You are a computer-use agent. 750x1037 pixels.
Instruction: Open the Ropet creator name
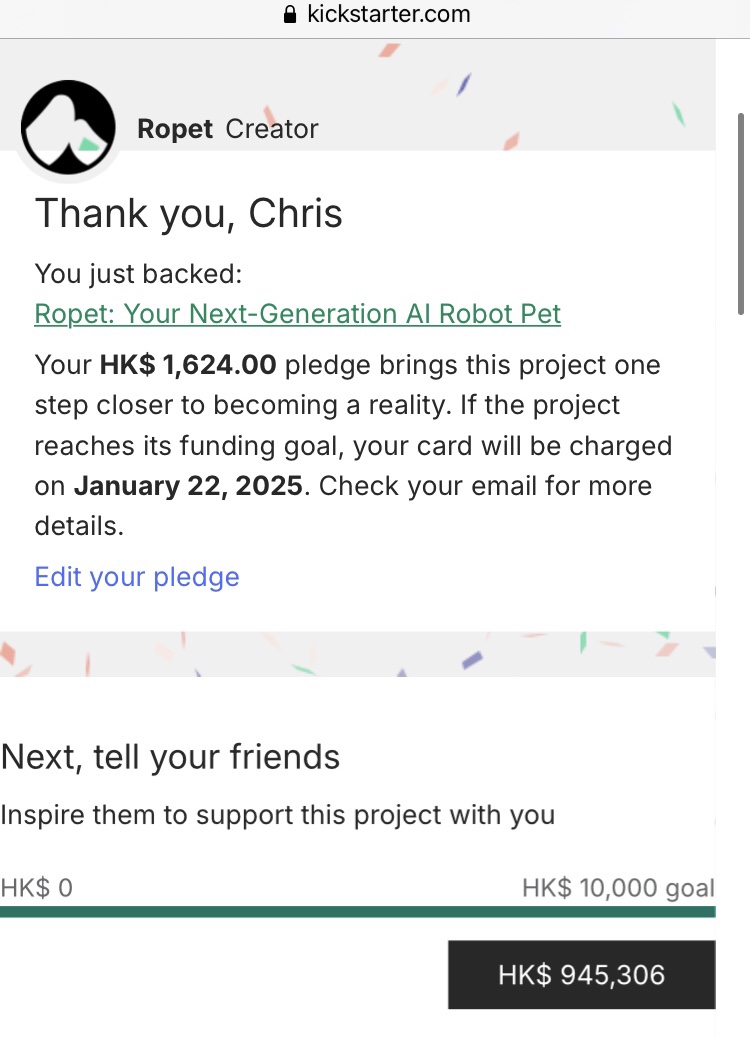tap(175, 129)
